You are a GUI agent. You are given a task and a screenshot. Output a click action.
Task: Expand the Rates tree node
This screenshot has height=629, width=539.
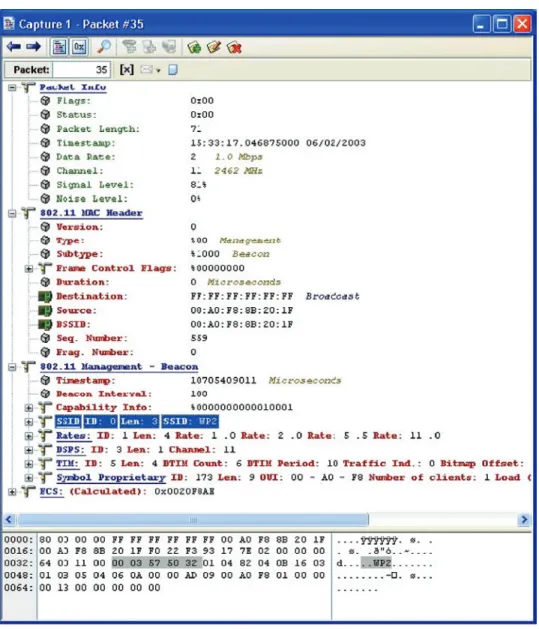tap(28, 436)
